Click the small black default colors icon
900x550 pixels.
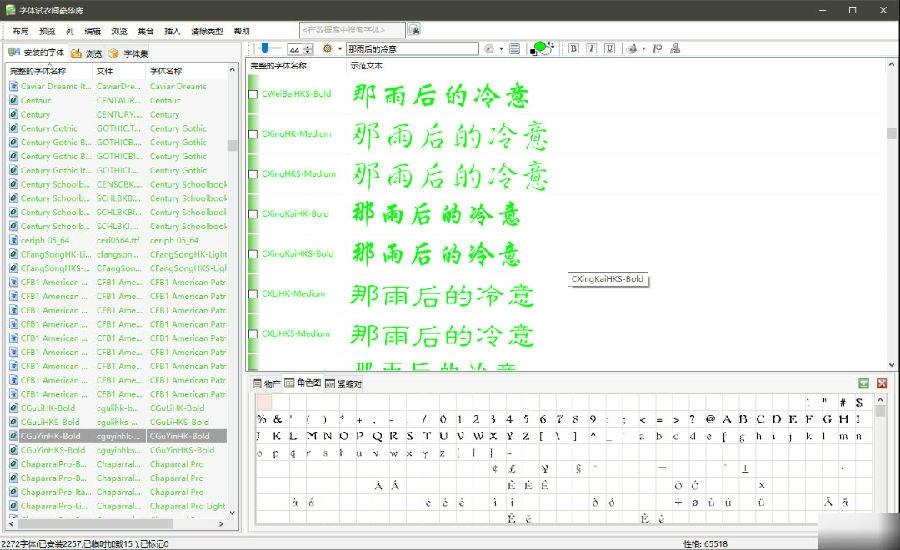[533, 52]
